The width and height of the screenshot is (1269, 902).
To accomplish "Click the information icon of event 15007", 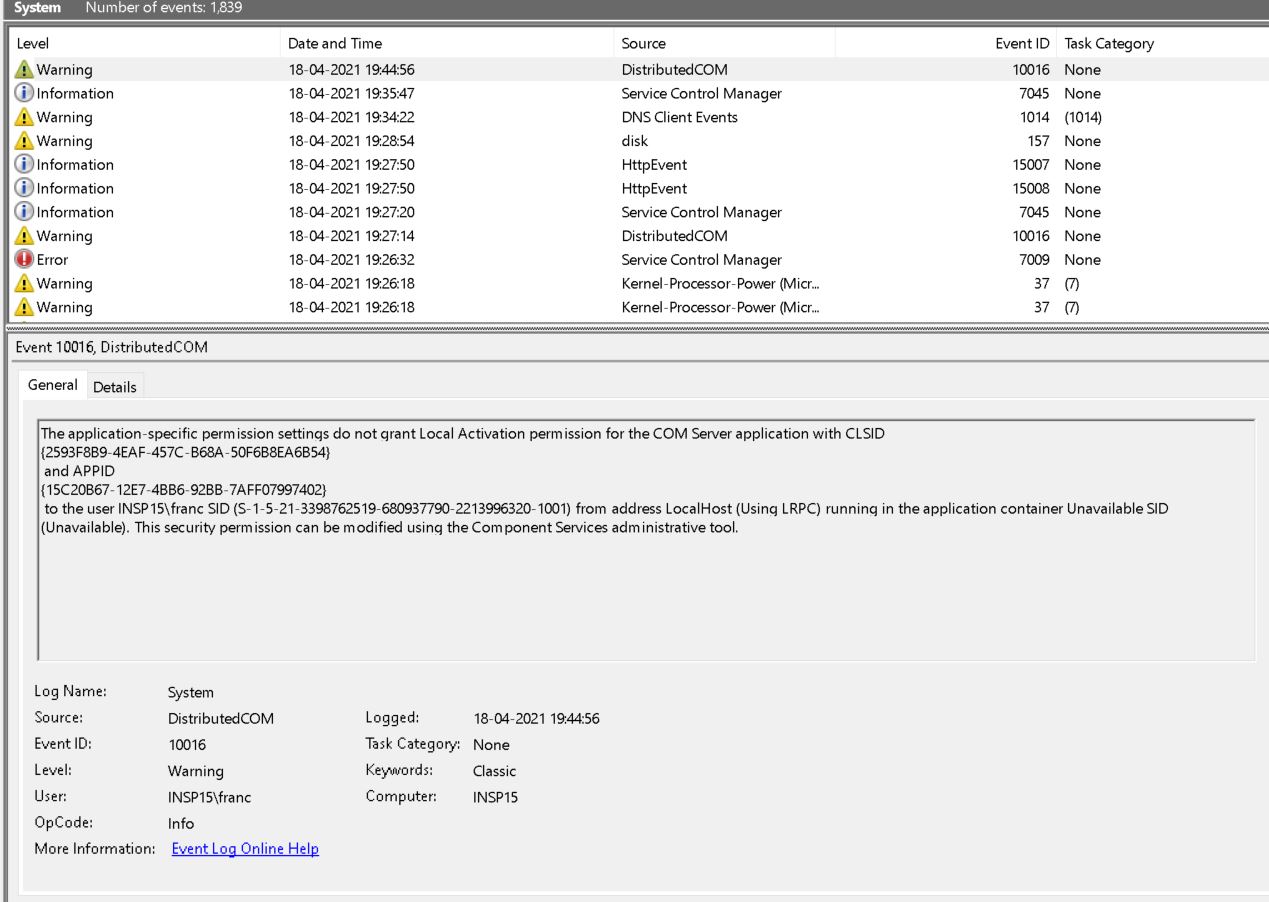I will coord(24,165).
